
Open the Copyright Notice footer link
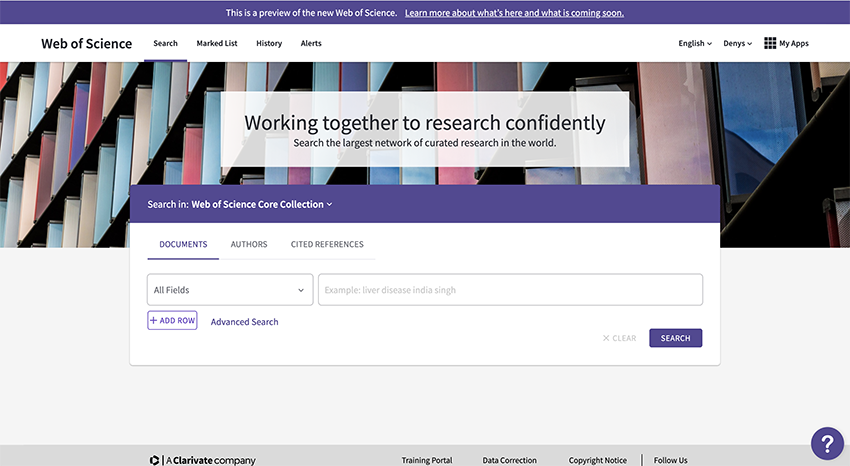coord(597,460)
